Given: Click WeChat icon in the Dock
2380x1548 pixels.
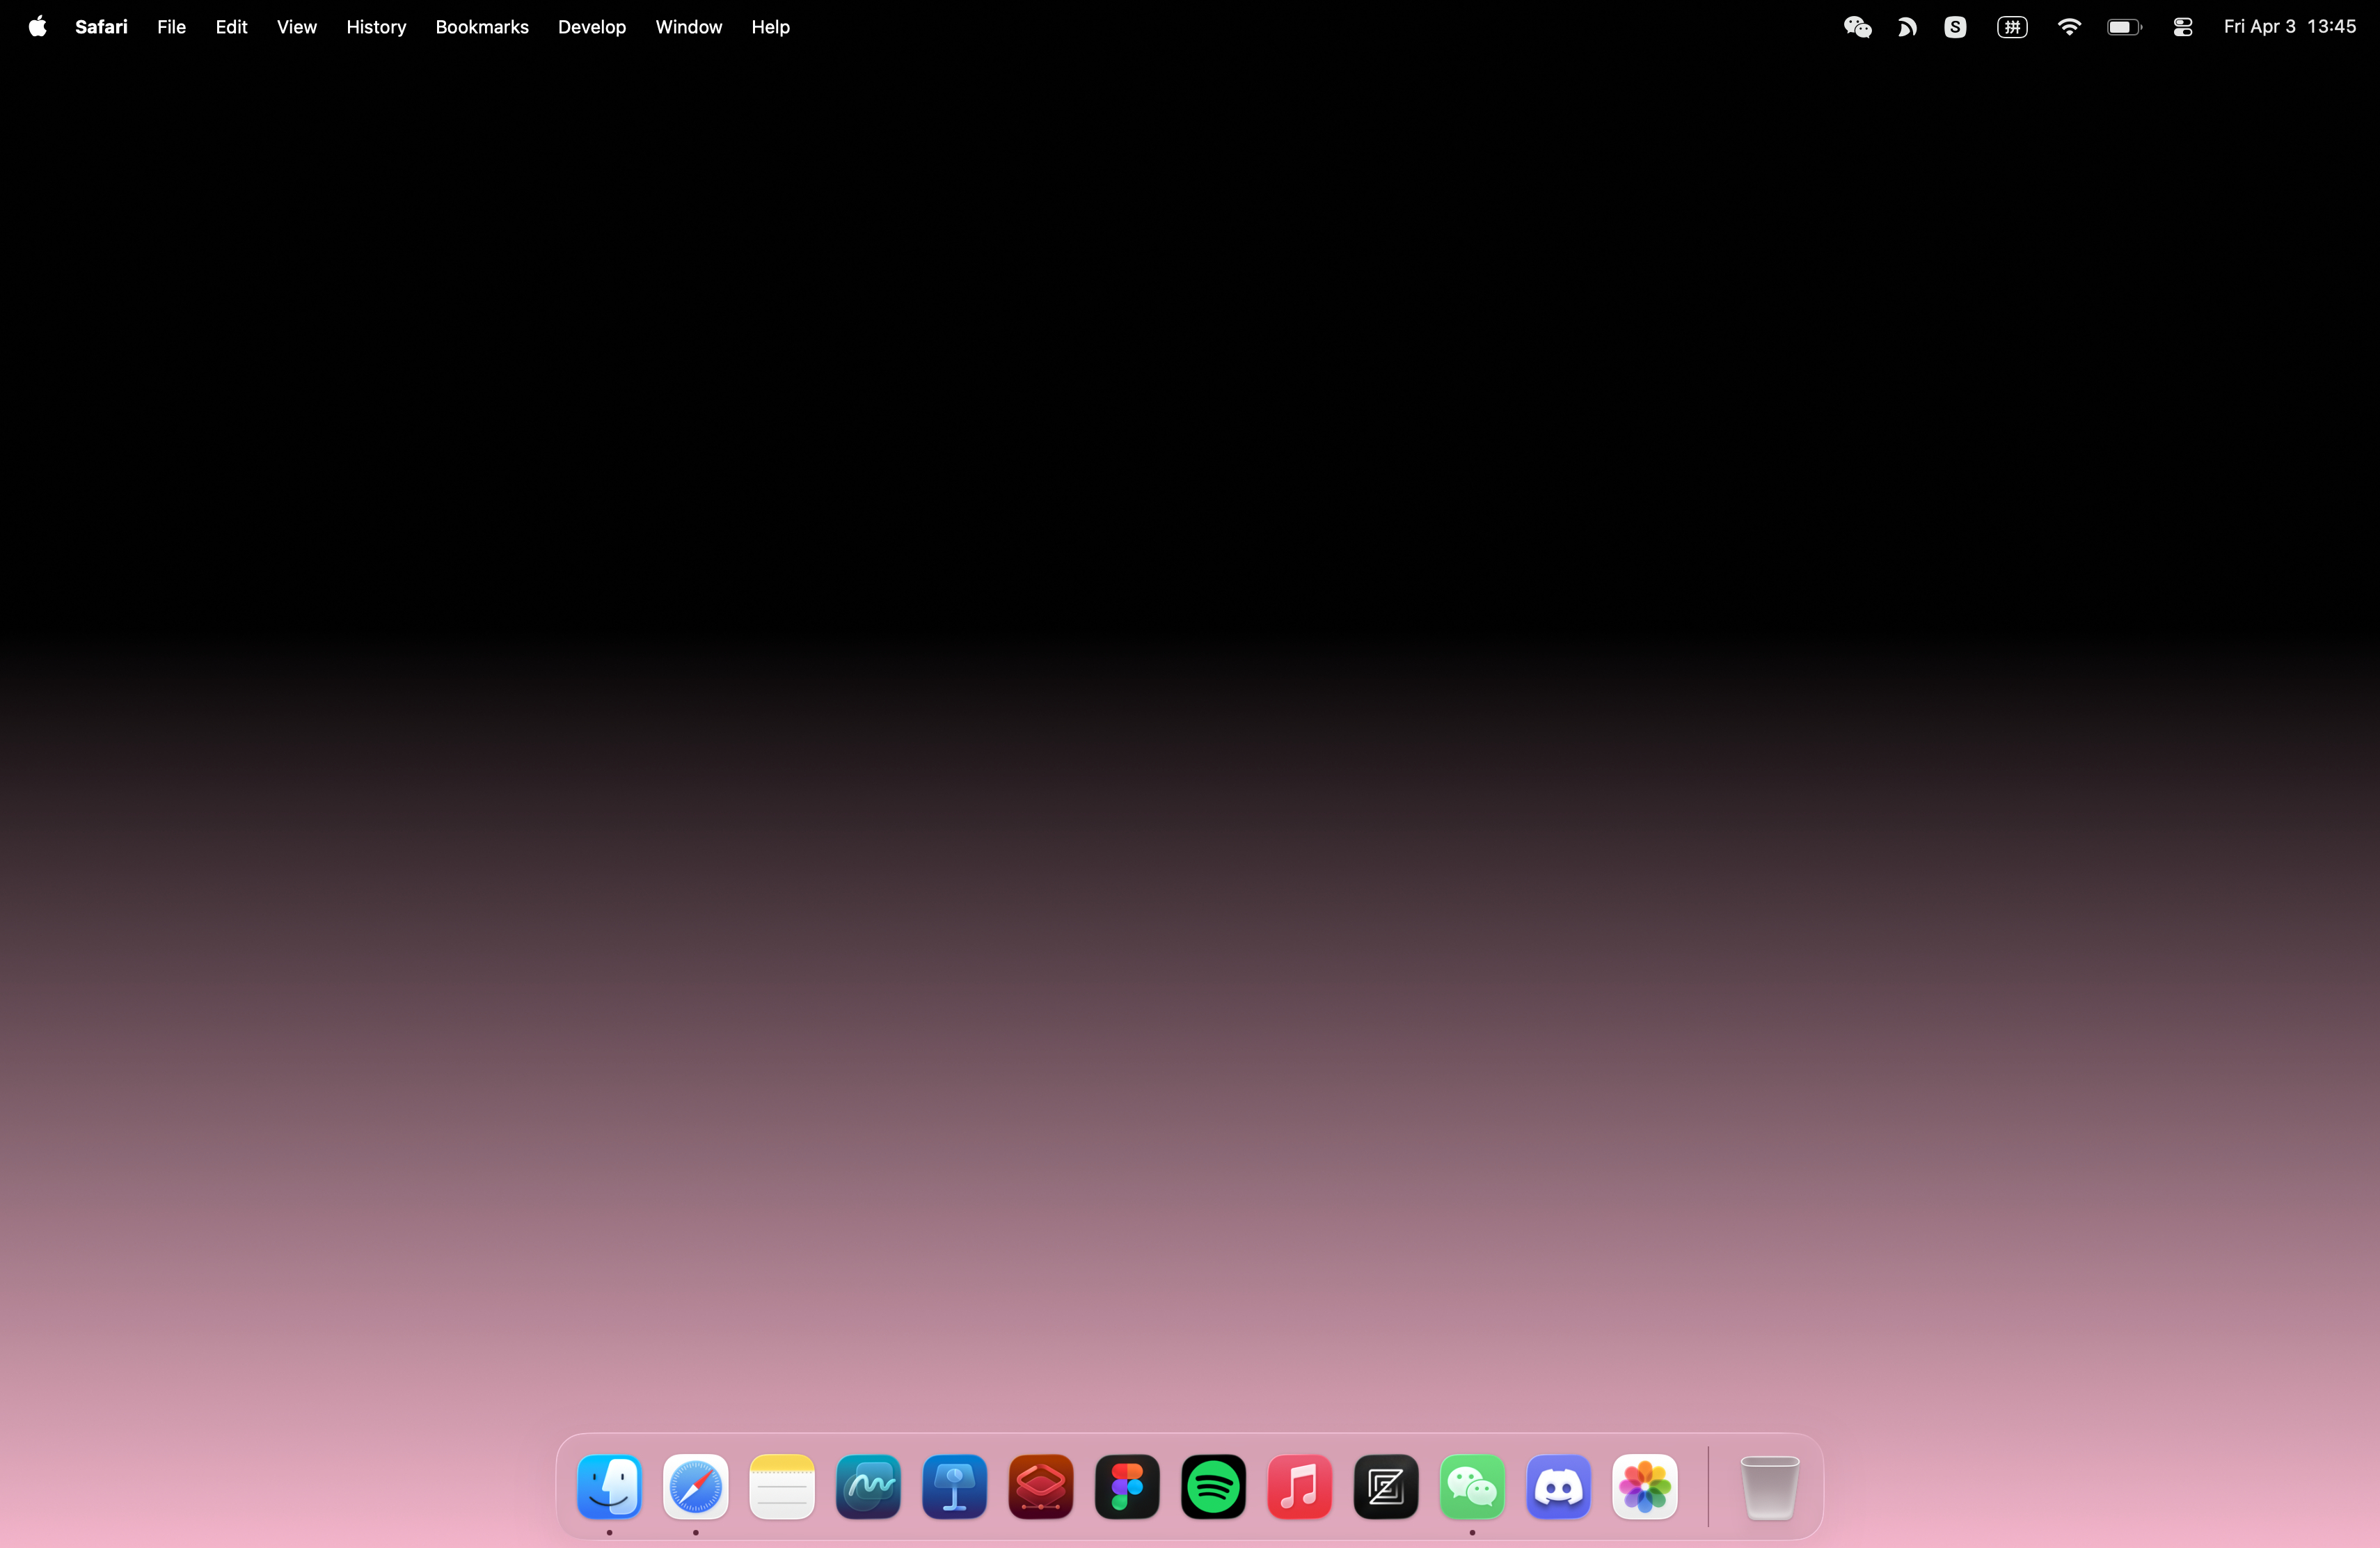Looking at the screenshot, I should tap(1472, 1487).
